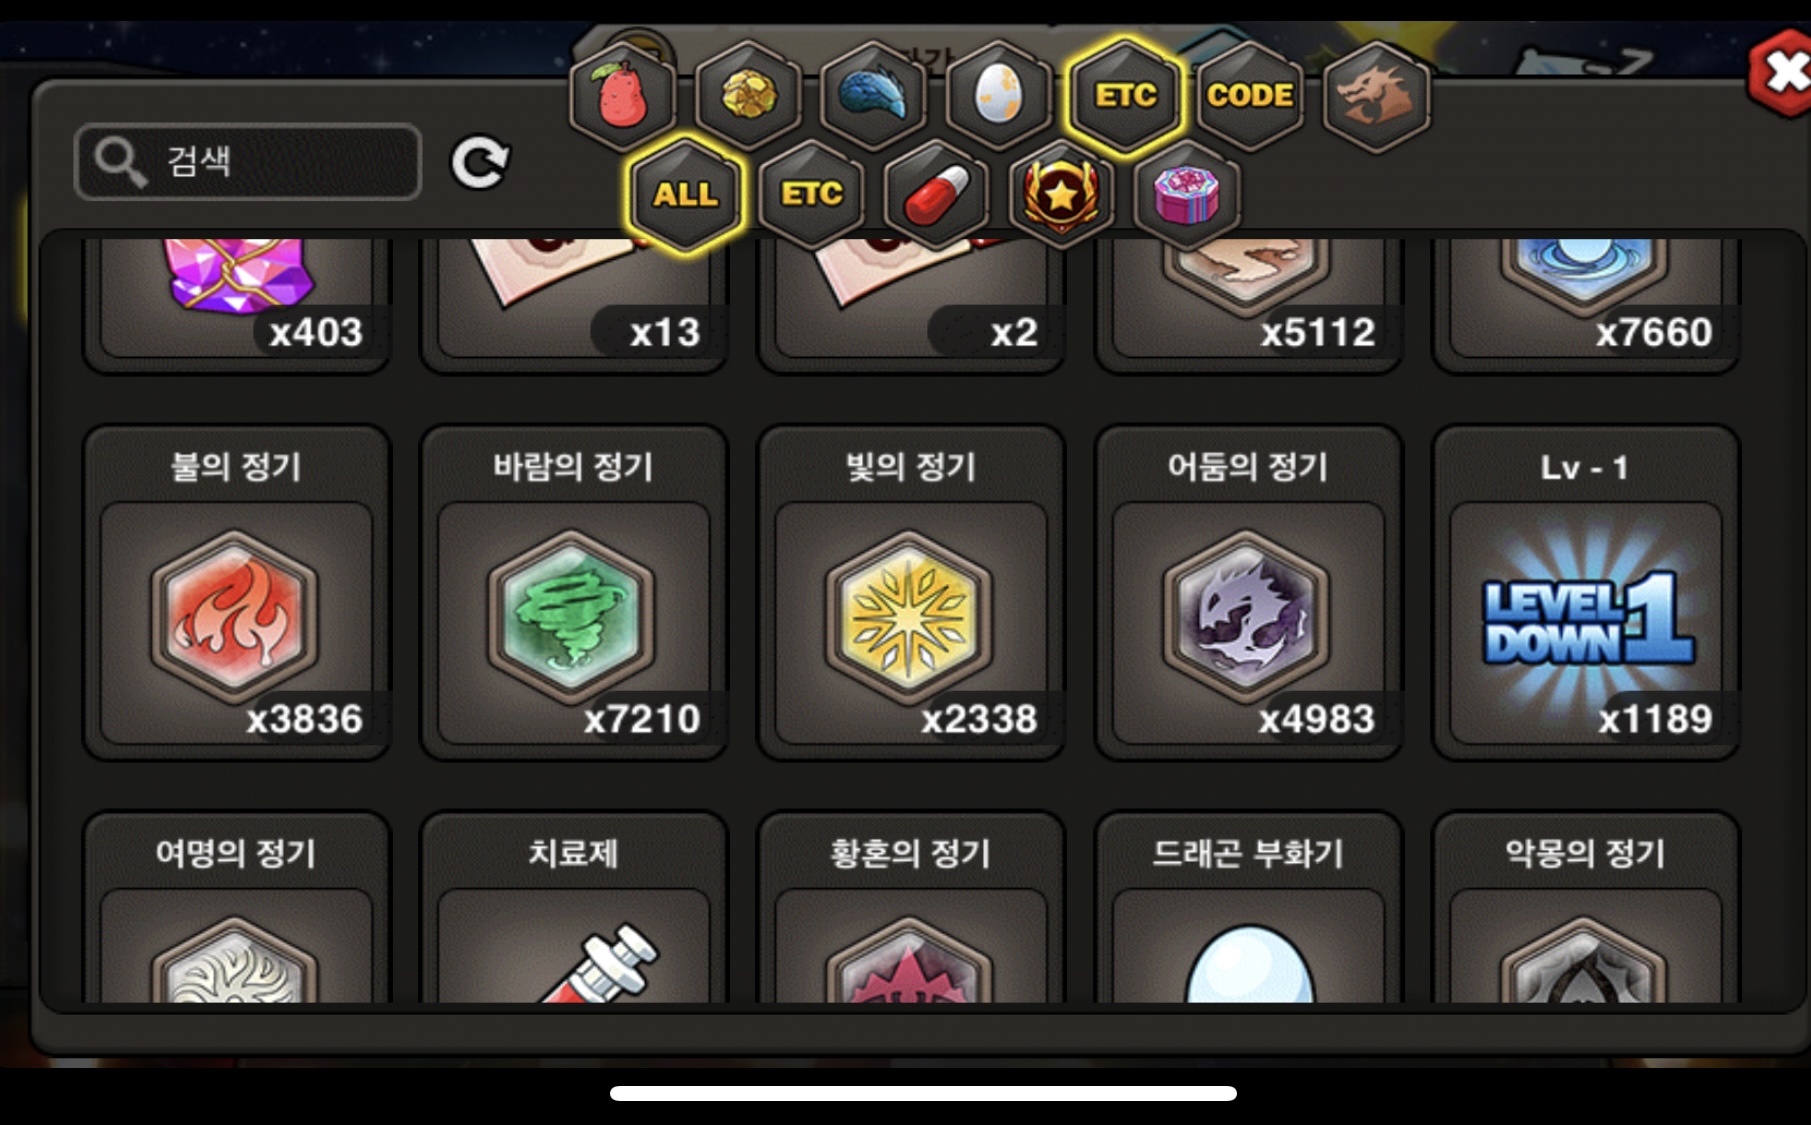
Task: Select the 어둠의 정기 dark essence item
Action: coord(1249,593)
